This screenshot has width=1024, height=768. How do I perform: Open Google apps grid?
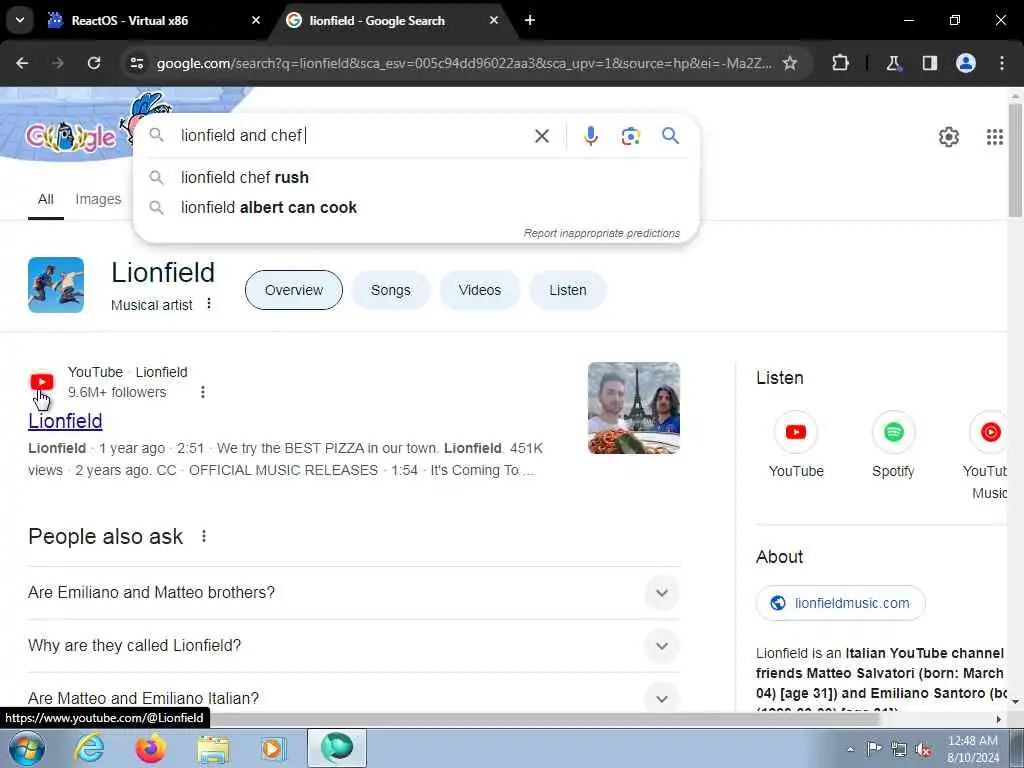pyautogui.click(x=995, y=137)
